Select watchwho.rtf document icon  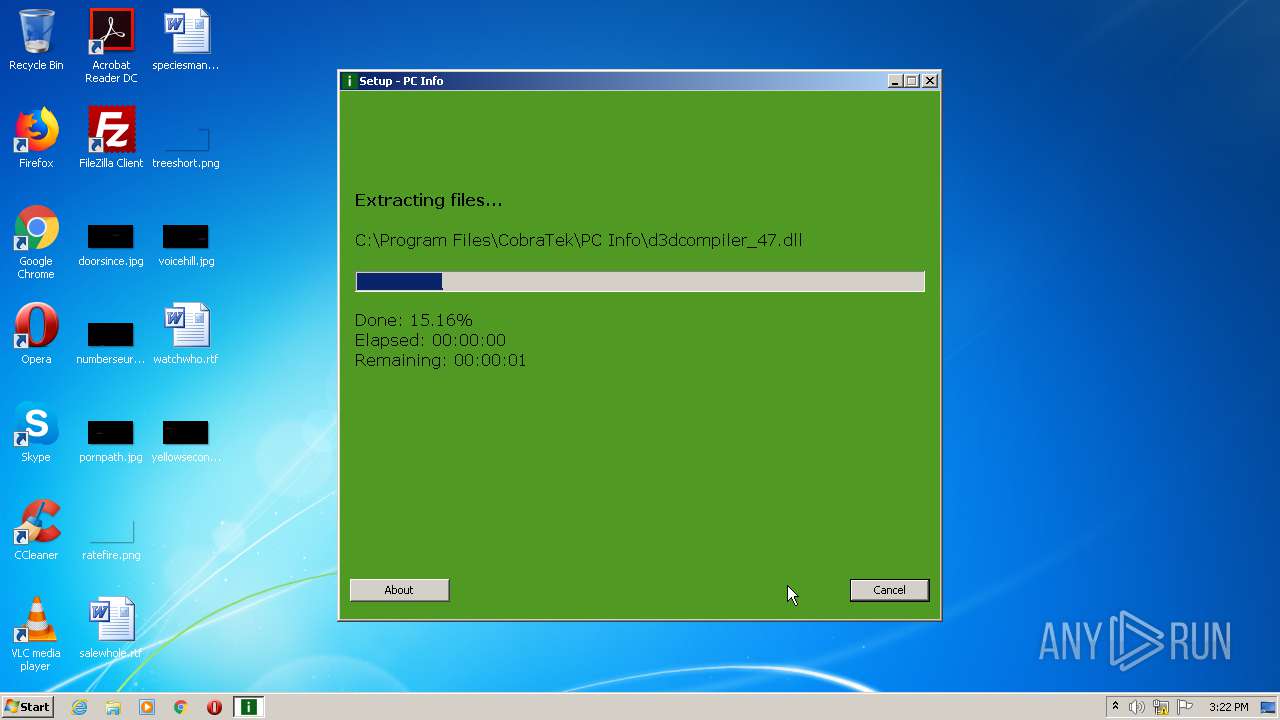click(186, 334)
